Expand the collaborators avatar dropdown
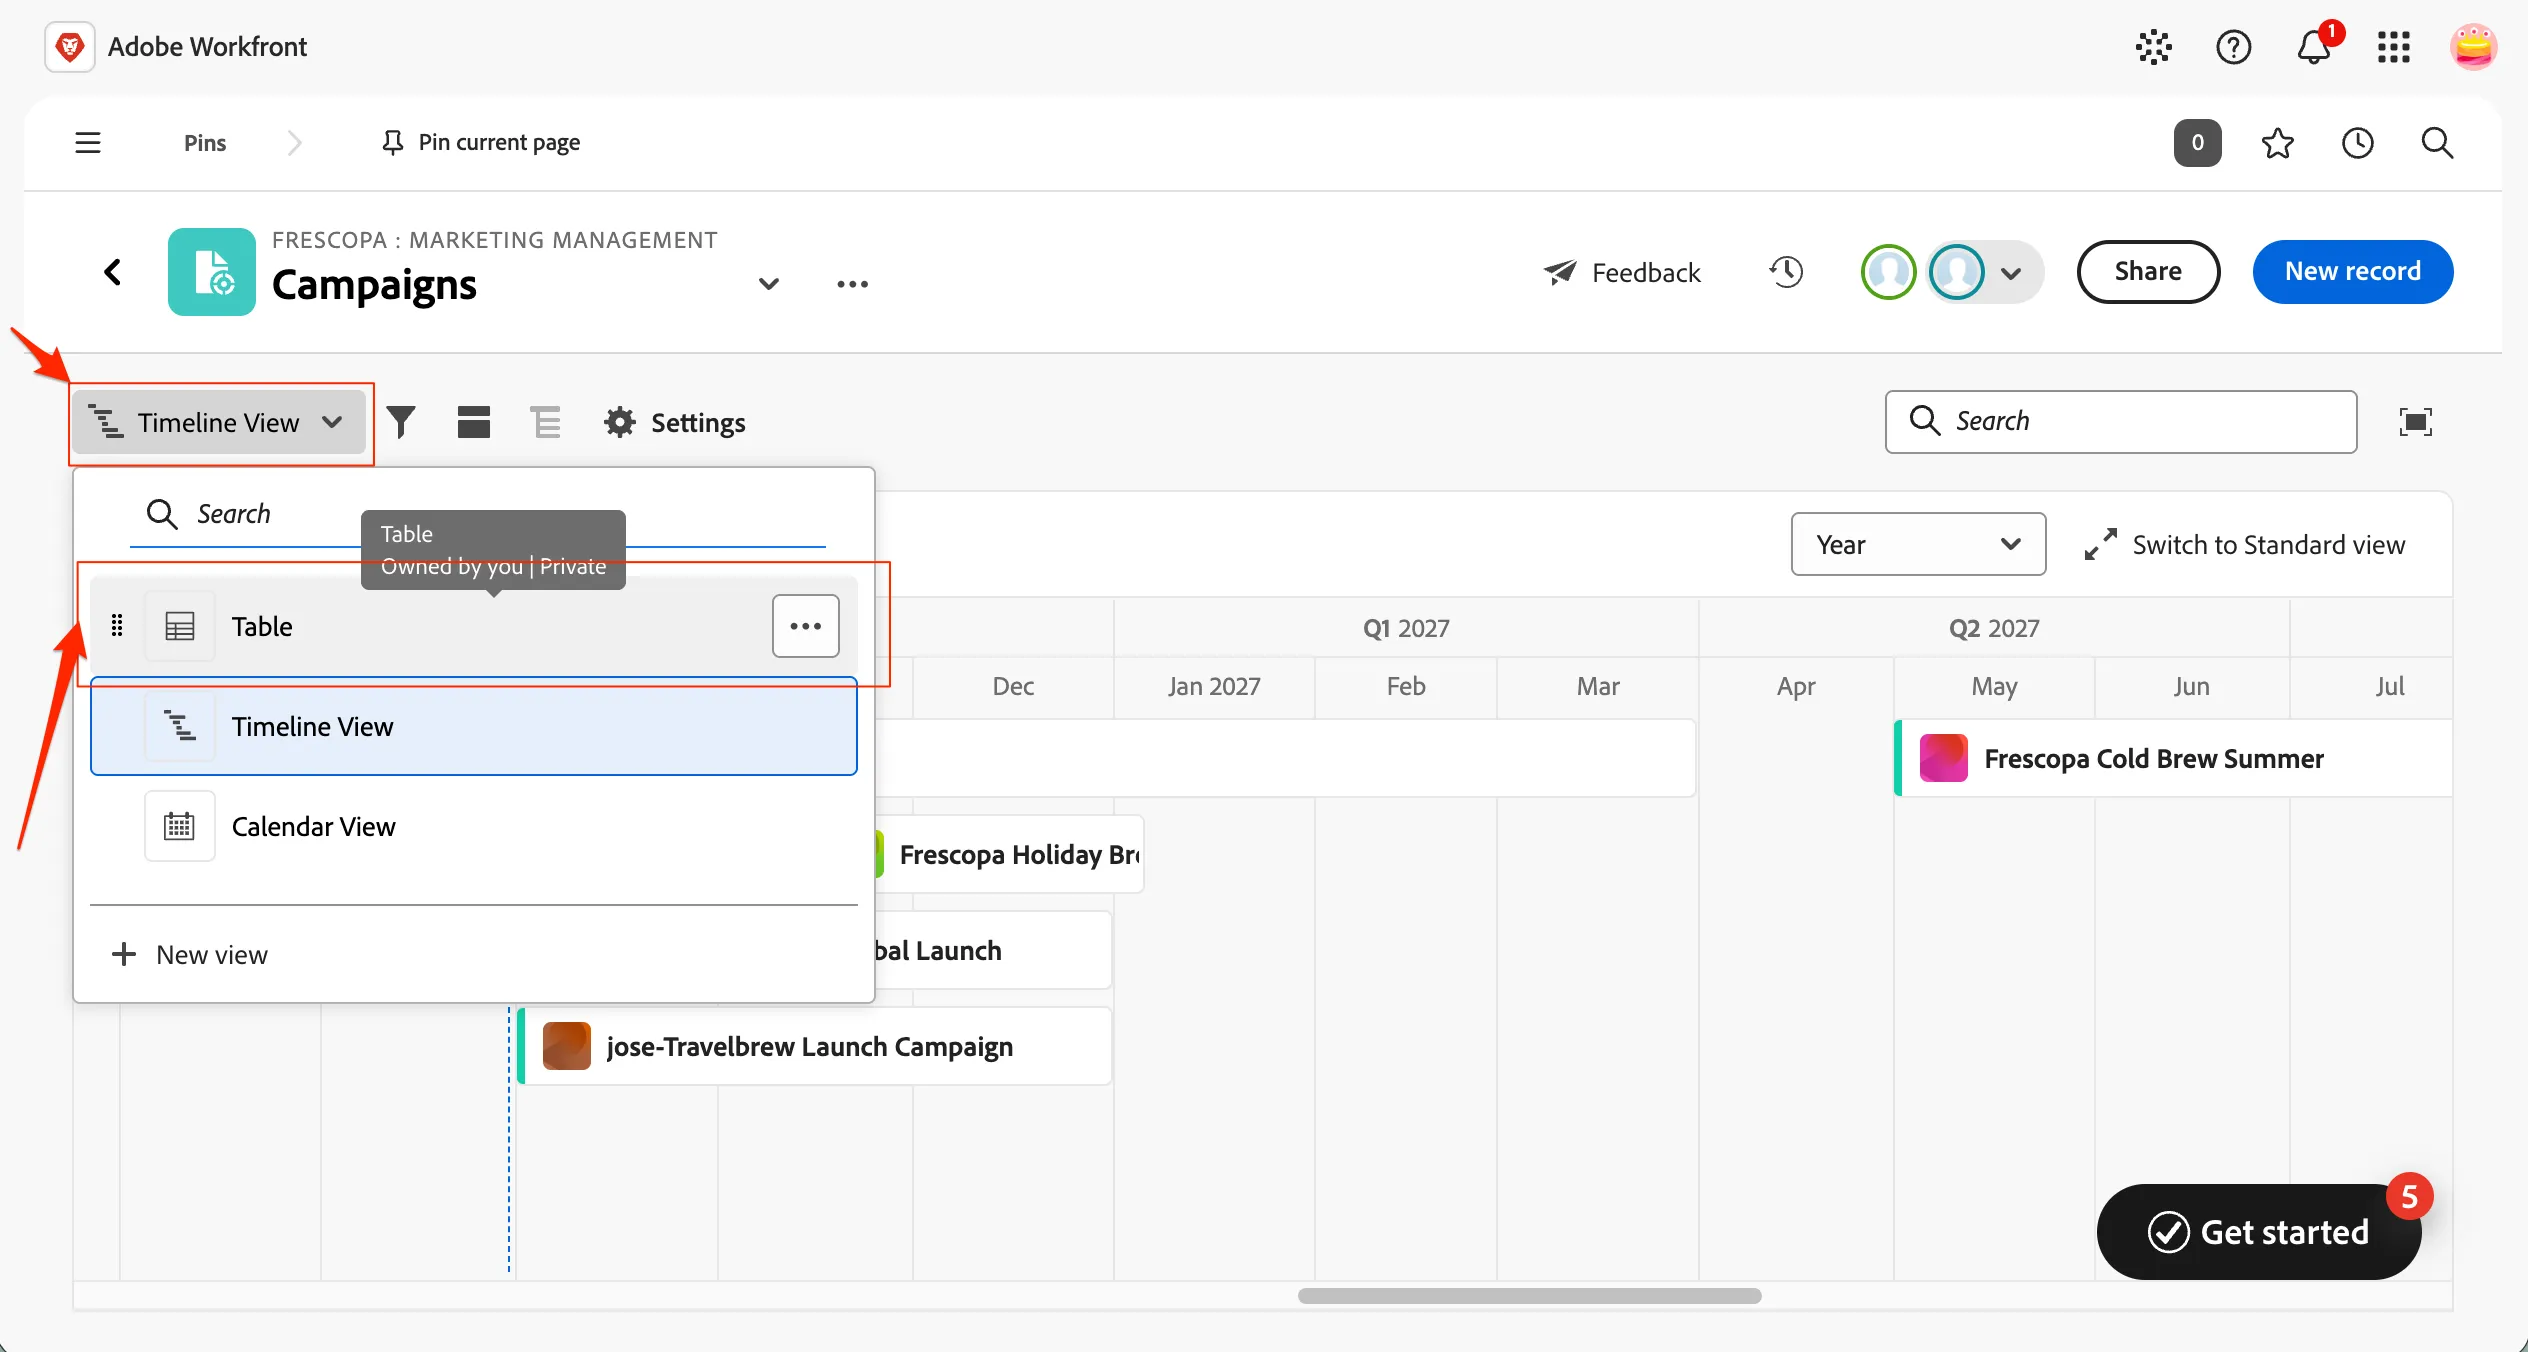Image resolution: width=2528 pixels, height=1352 pixels. (2011, 273)
